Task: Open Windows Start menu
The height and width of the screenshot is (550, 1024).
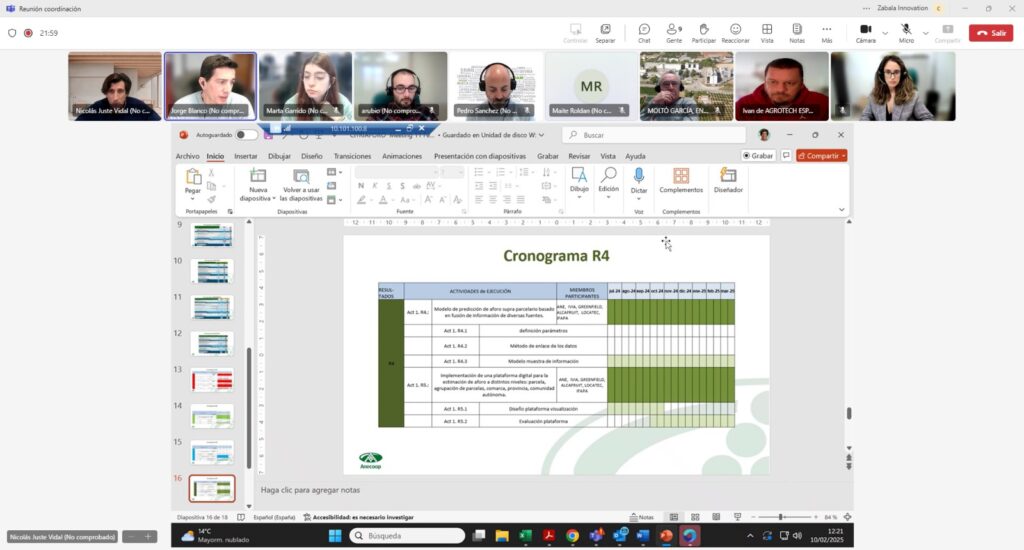Action: (335, 536)
